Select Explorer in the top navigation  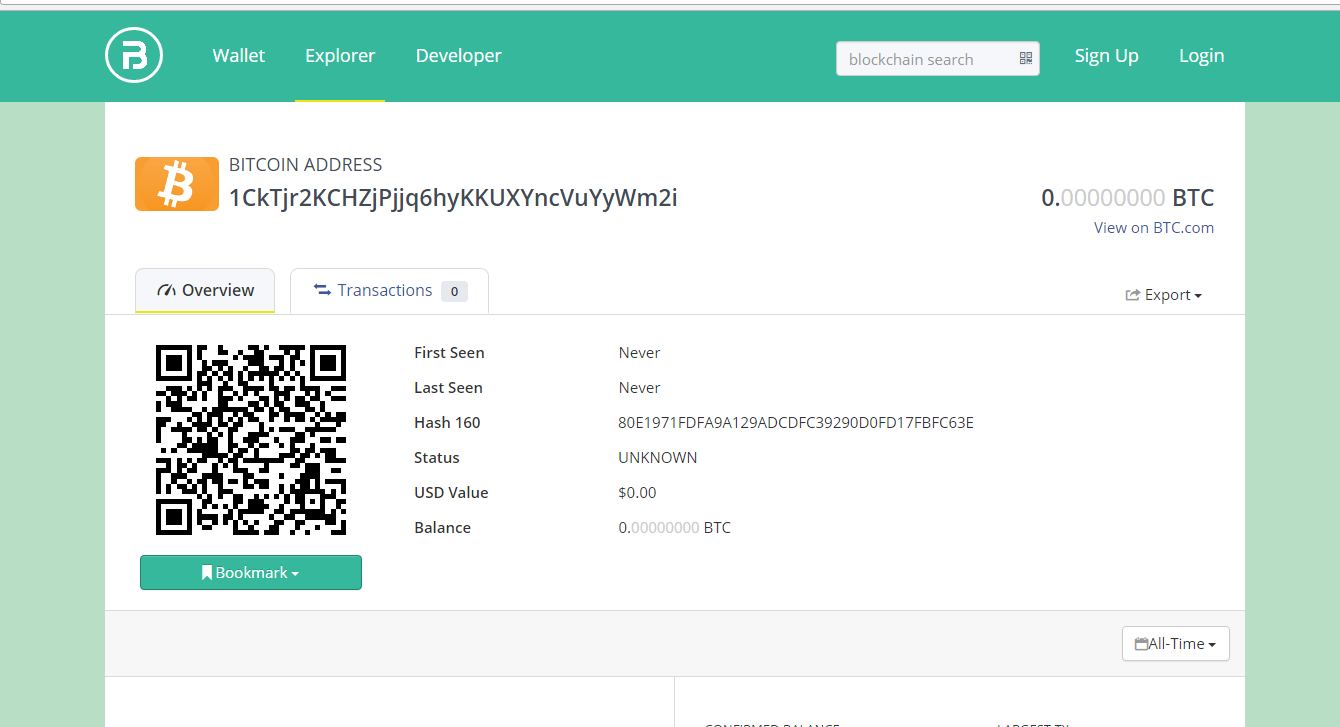coord(340,56)
